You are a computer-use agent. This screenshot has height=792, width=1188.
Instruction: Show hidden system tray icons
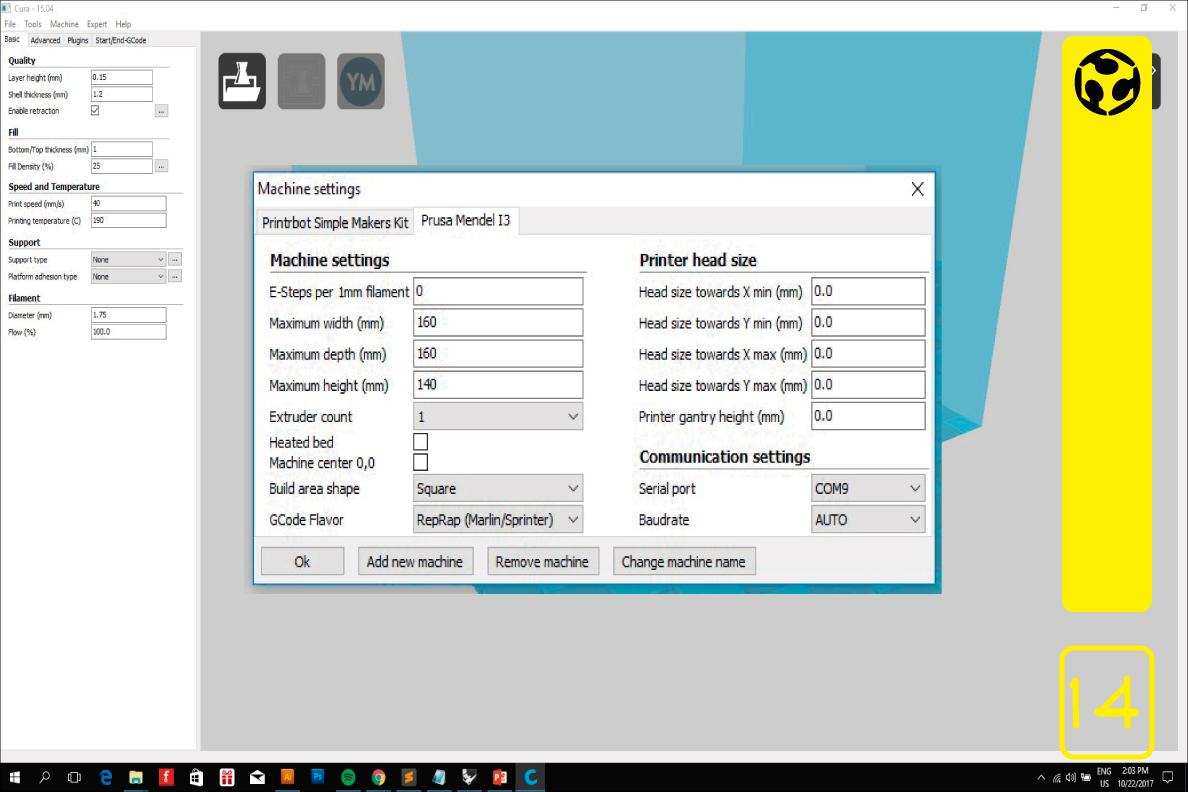coord(1041,778)
